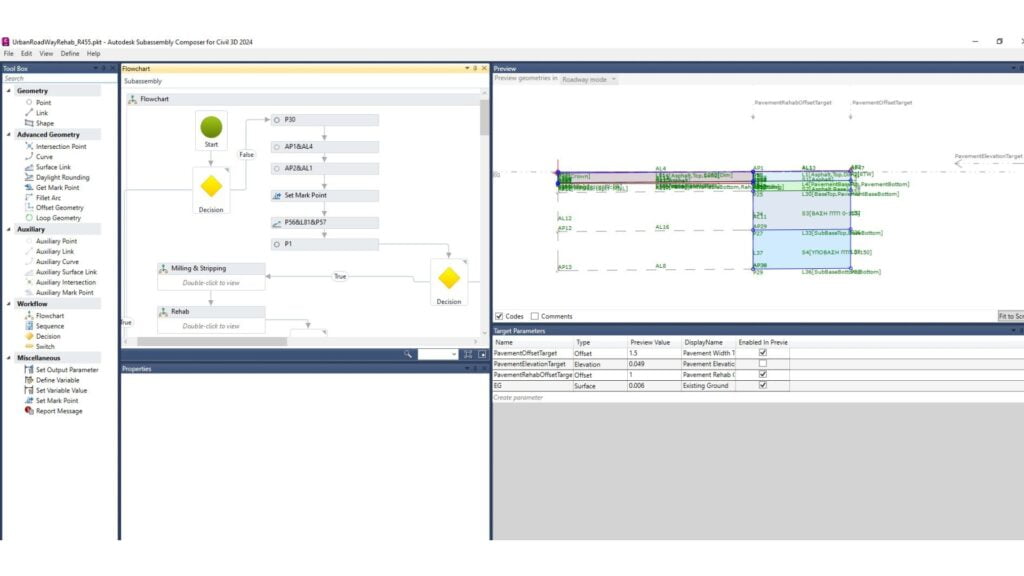This screenshot has height=576, width=1024.
Task: Select the Loop Geometry tool
Action: (x=58, y=218)
